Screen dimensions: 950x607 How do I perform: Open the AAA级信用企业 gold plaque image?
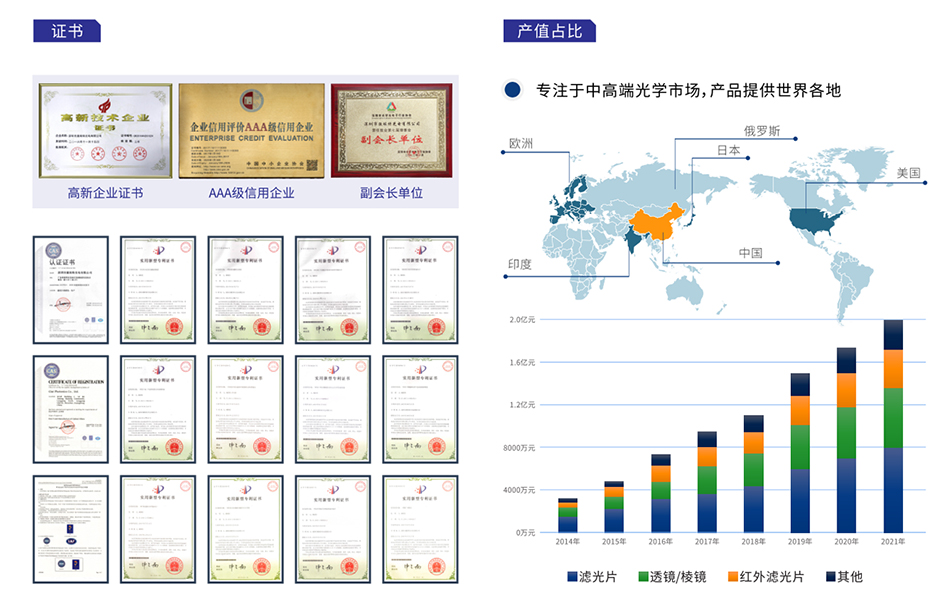pos(251,130)
